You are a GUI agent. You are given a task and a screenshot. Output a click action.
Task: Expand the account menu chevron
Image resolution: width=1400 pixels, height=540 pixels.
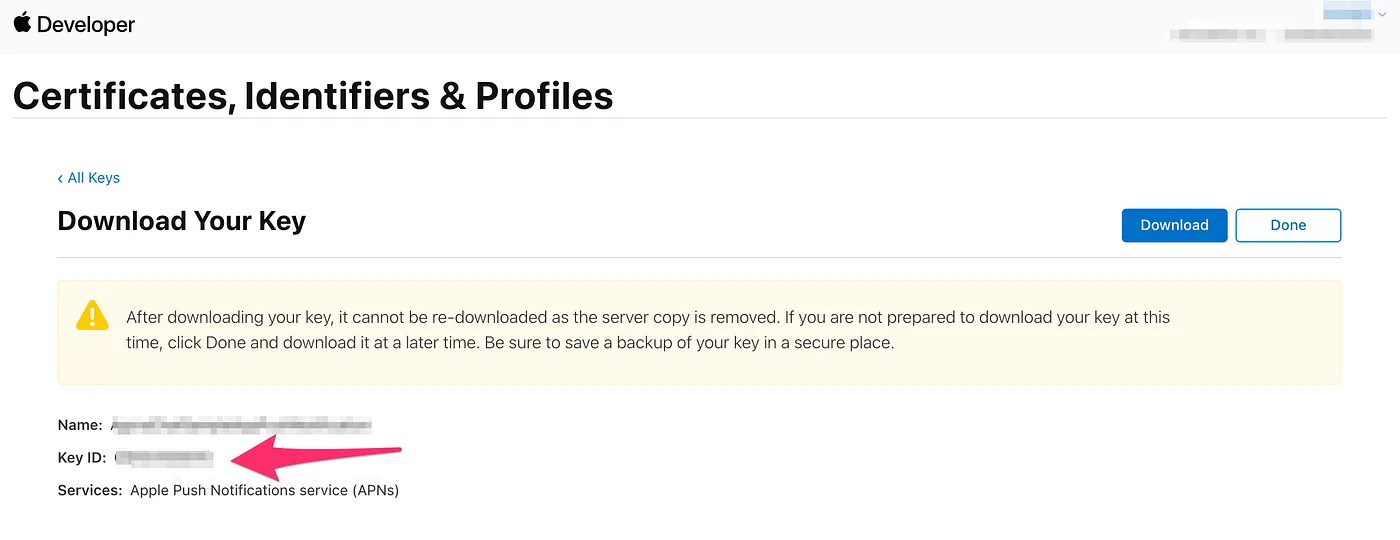(1382, 14)
